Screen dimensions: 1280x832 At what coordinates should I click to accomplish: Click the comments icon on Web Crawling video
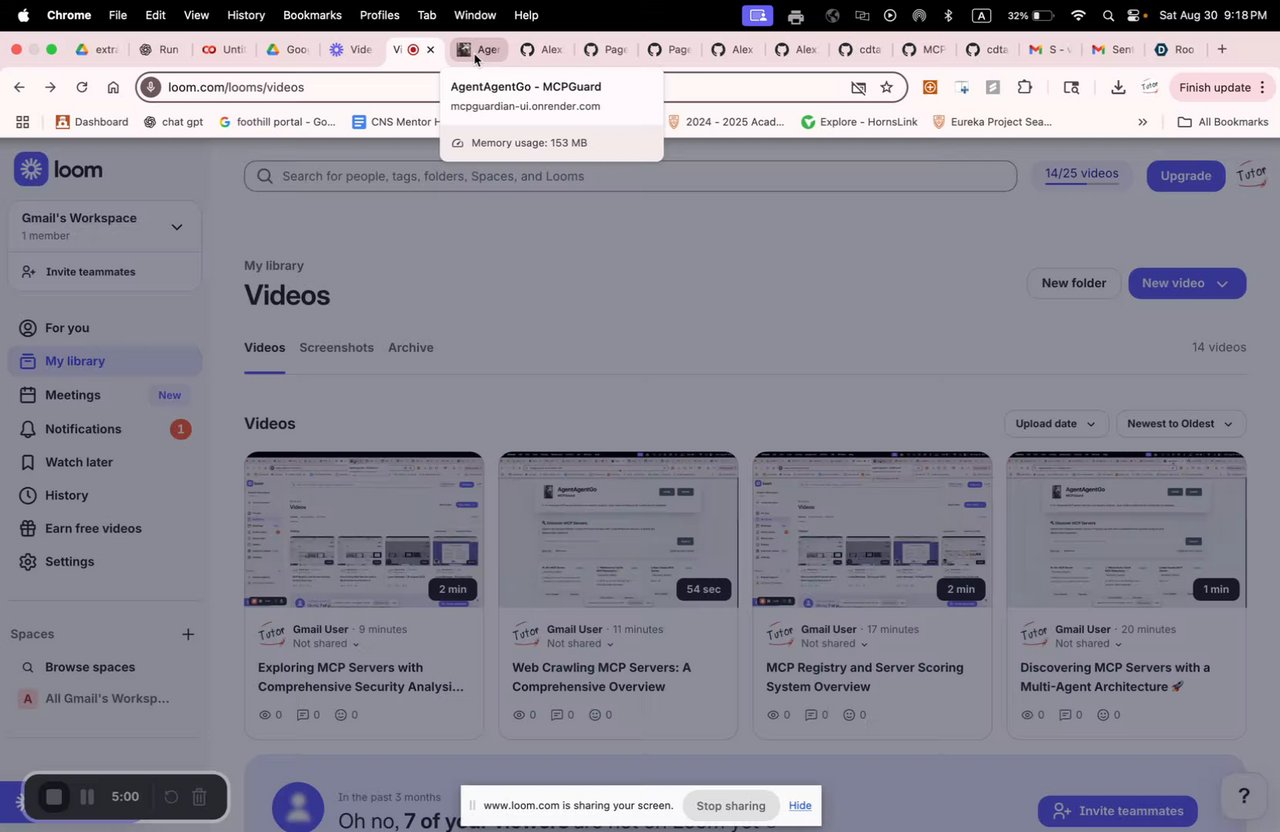(x=558, y=715)
